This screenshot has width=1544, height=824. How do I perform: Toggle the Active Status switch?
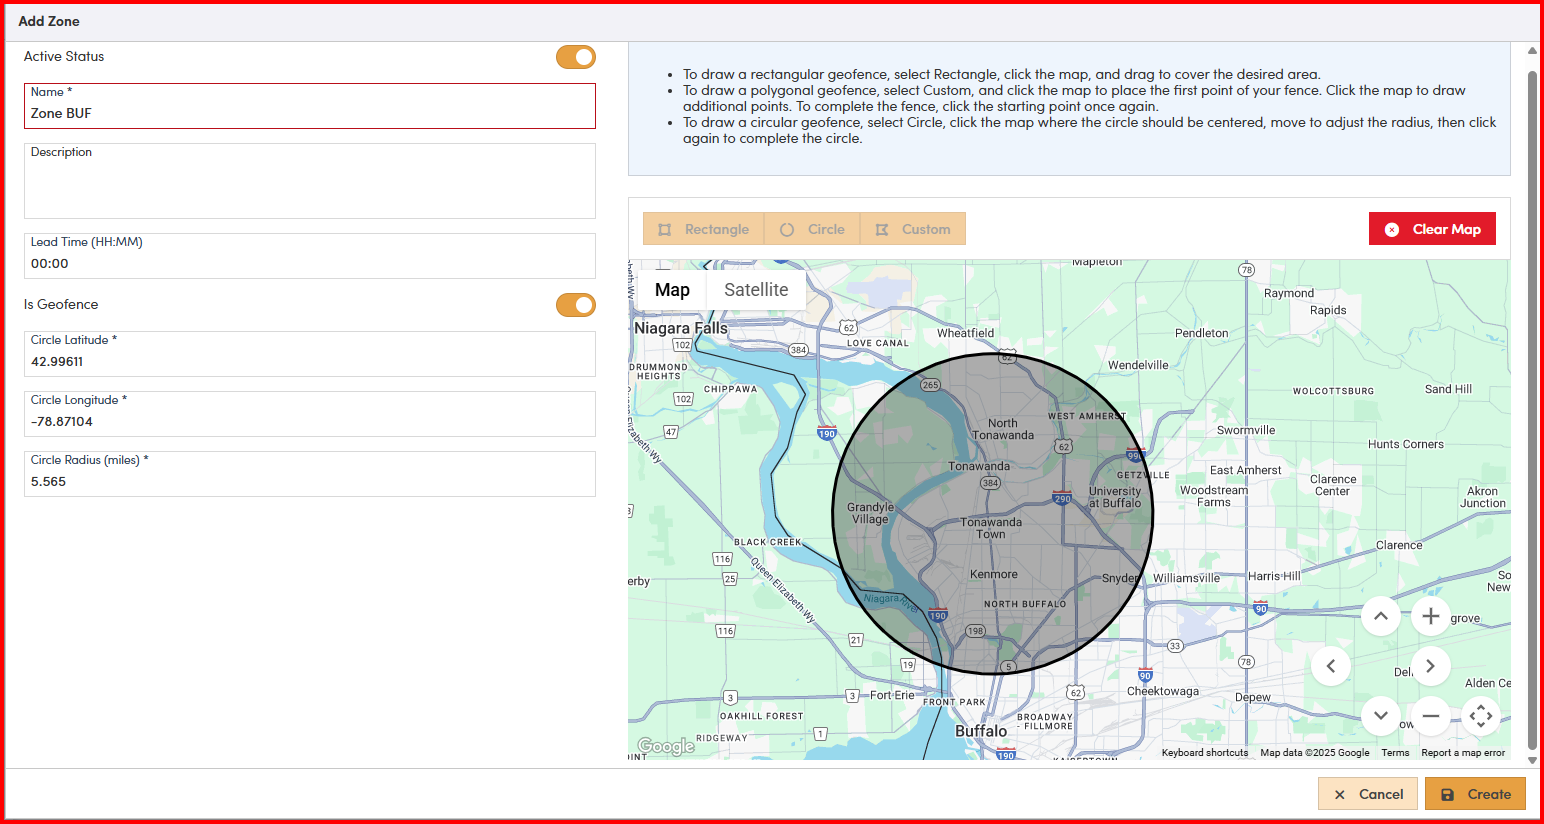[576, 57]
